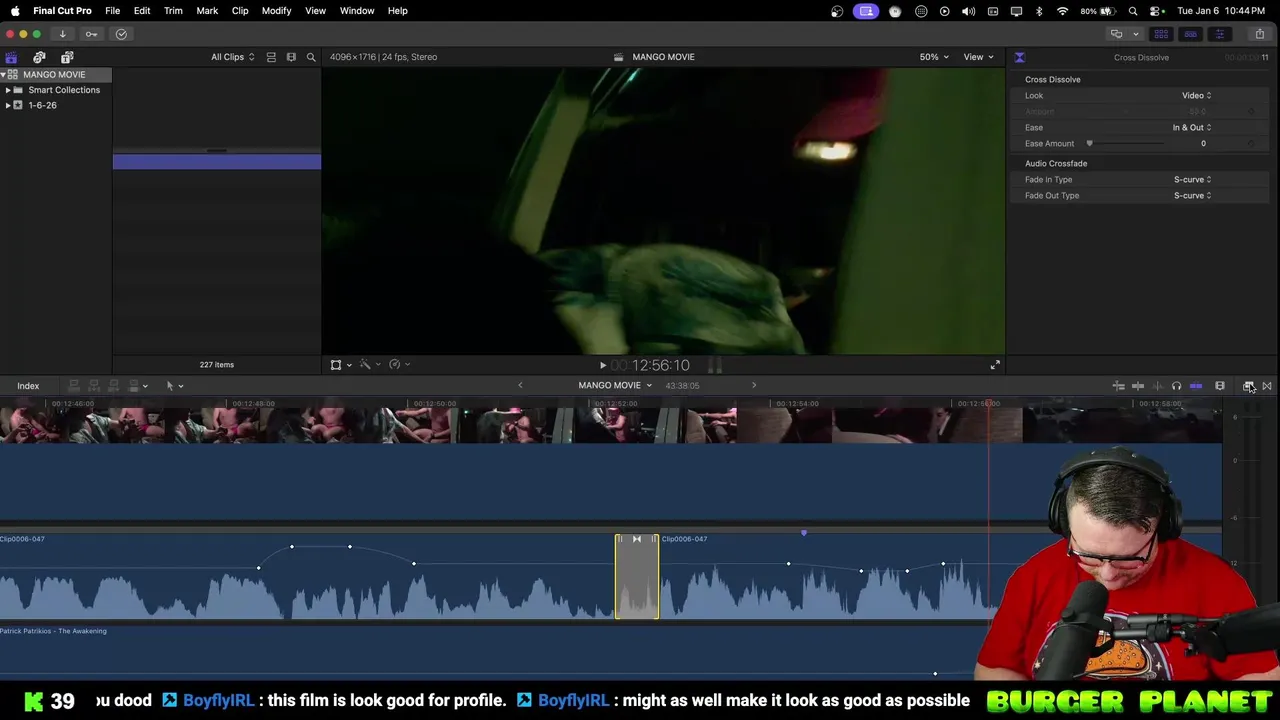Show the Photos and Audio sidebar
Screen dimensions: 1280x720
(39, 57)
